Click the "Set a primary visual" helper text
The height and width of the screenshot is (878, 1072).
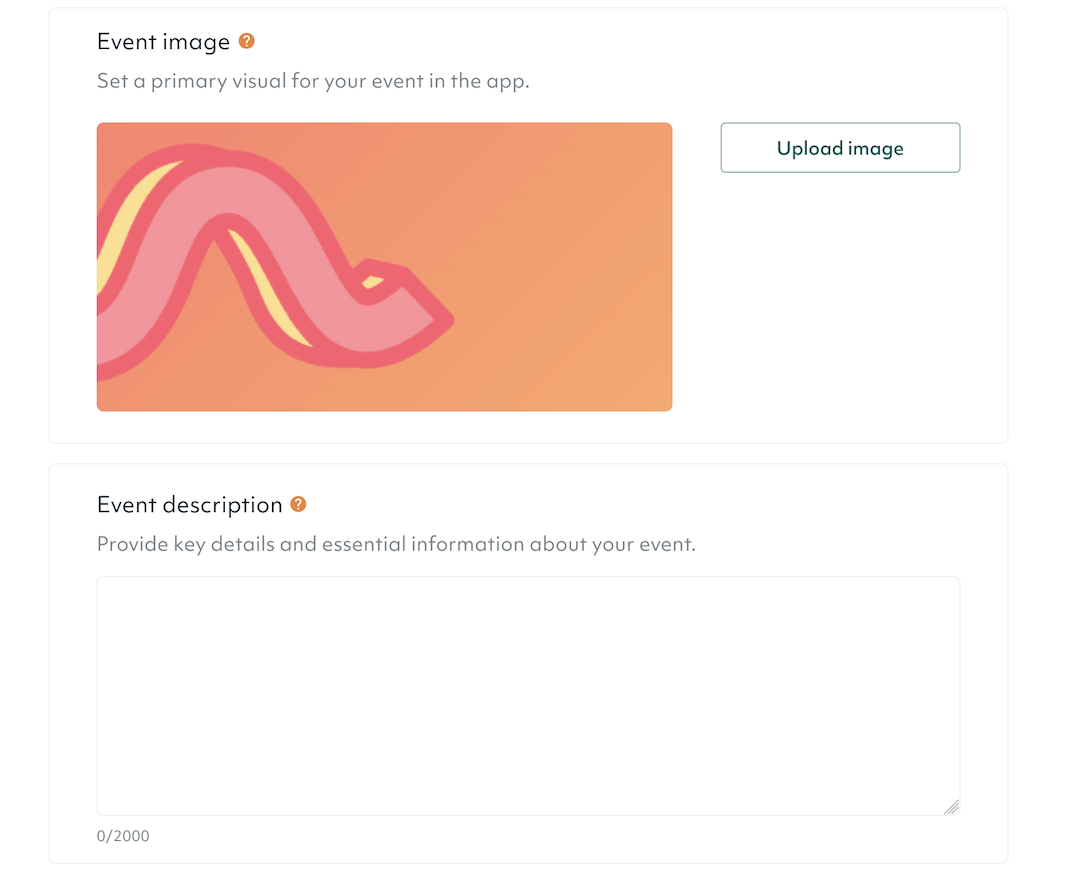(x=313, y=81)
